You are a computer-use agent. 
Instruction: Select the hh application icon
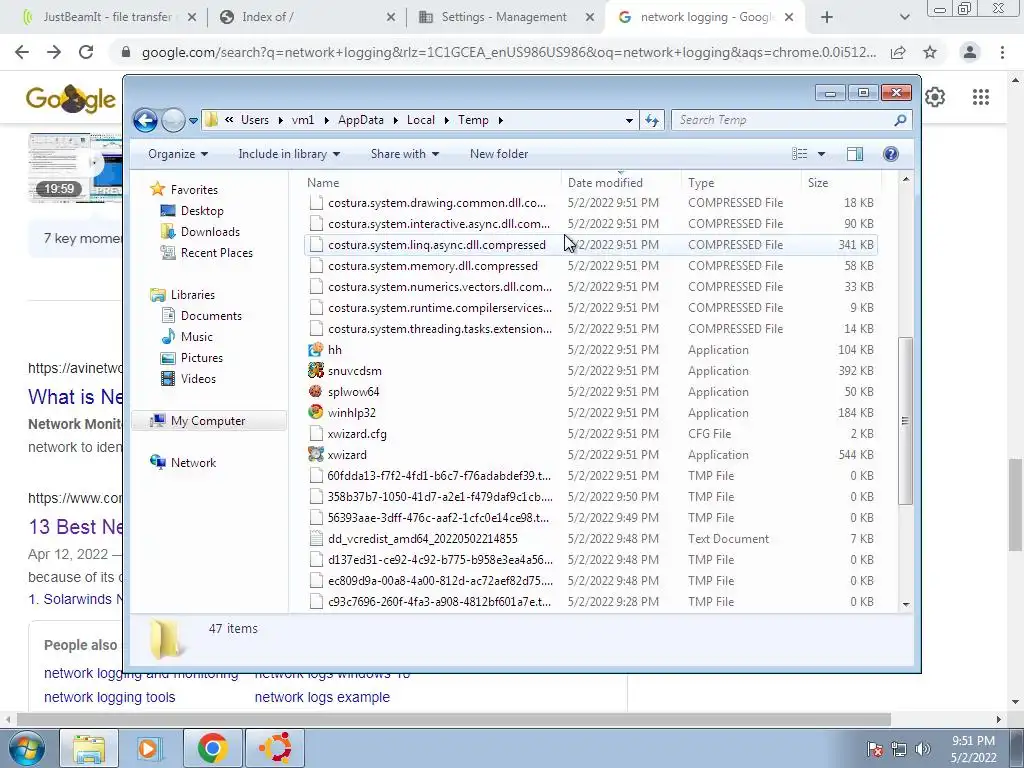[x=316, y=350]
